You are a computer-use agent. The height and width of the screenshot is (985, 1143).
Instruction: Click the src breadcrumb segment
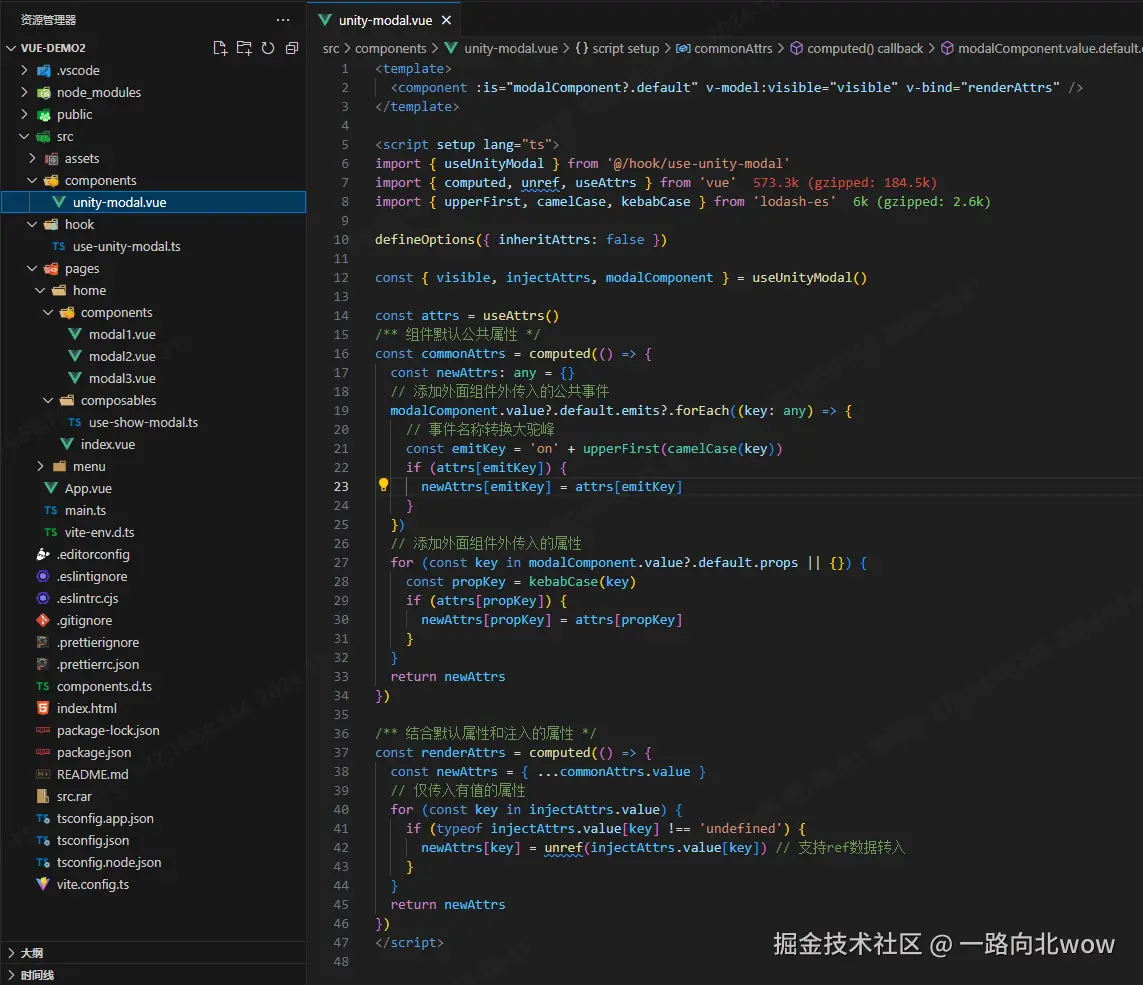point(331,48)
